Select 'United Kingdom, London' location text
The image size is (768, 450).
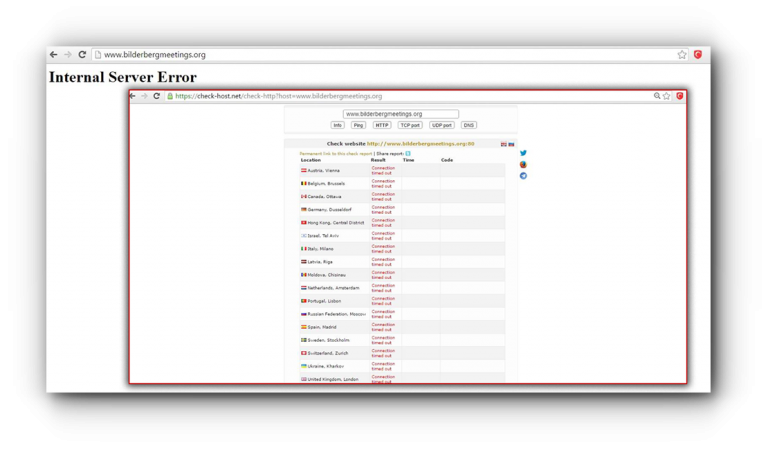coord(333,379)
